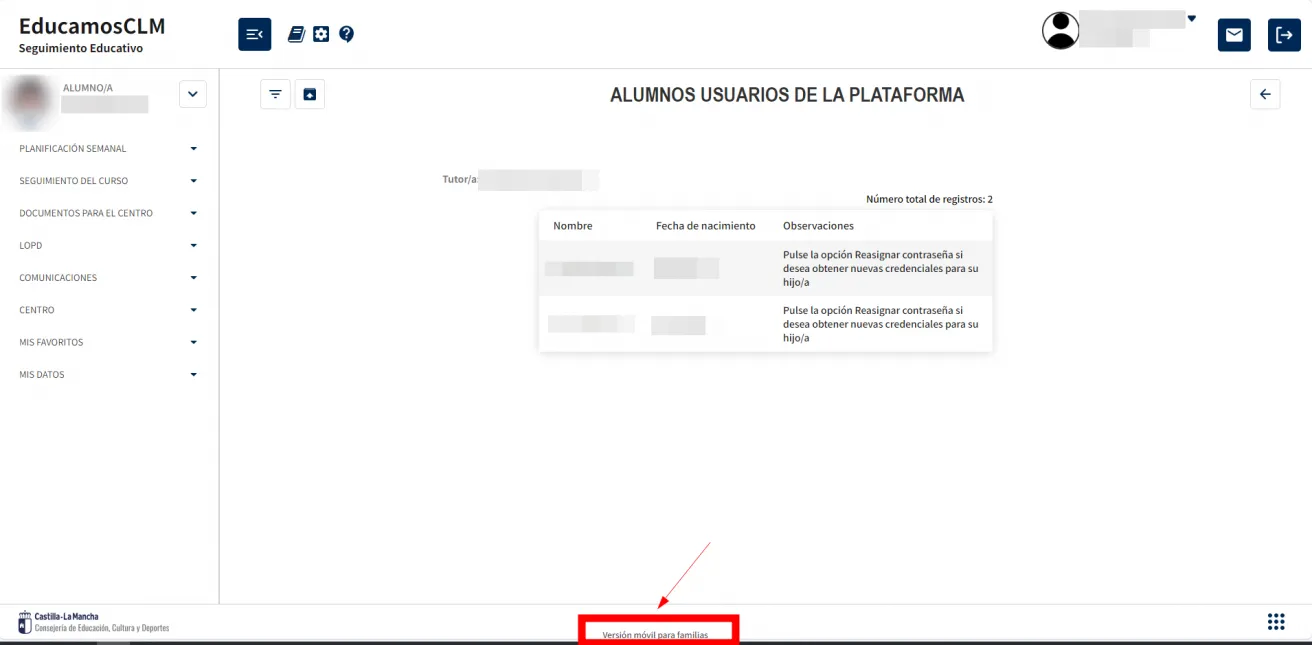The width and height of the screenshot is (1312, 645).
Task: Expand the ALUMNO/A selector chevron
Action: click(192, 93)
